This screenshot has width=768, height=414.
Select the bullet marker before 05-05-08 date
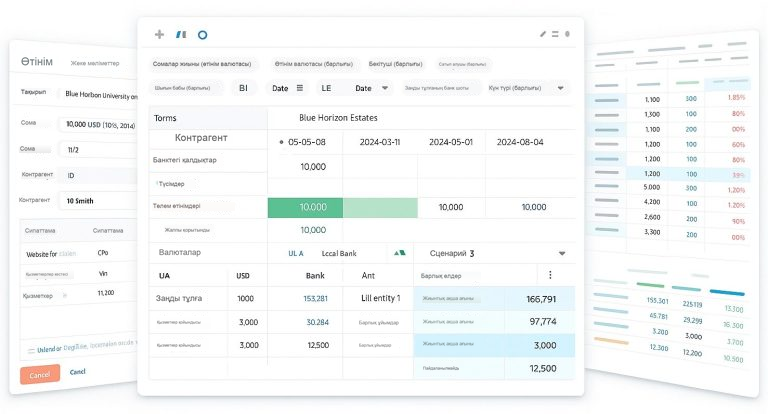pos(281,142)
